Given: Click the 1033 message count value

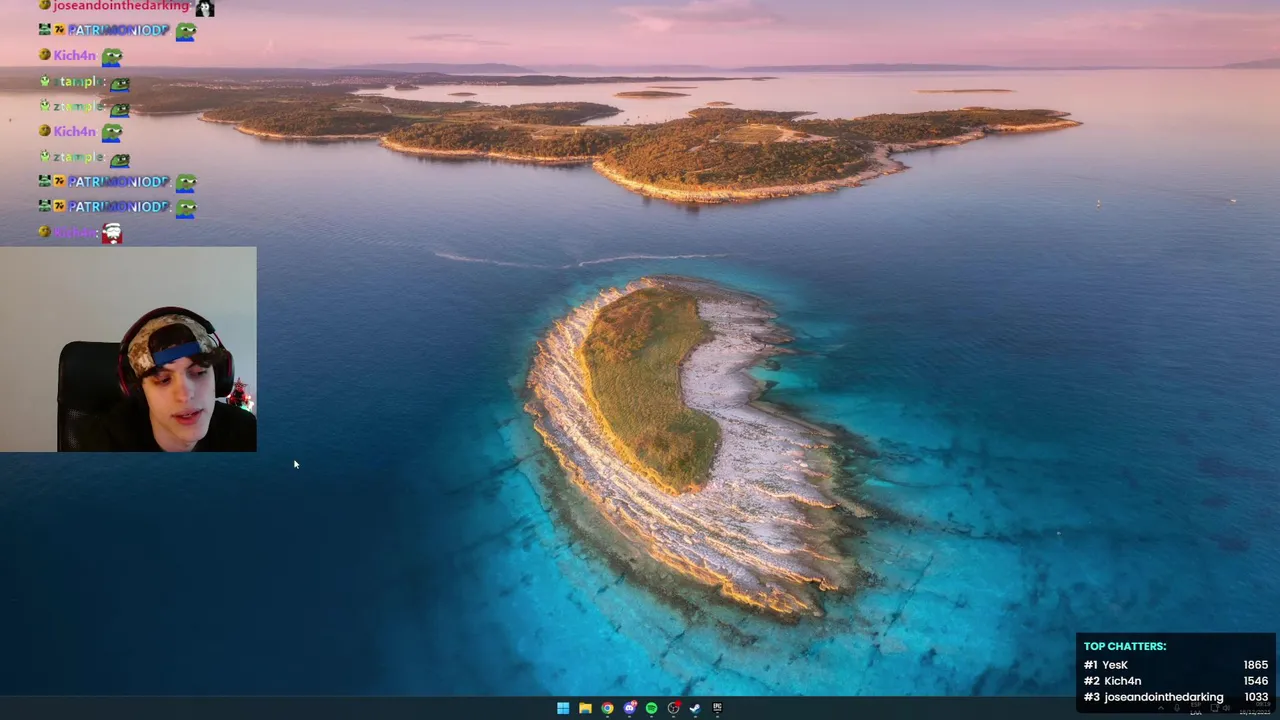Looking at the screenshot, I should [1256, 697].
